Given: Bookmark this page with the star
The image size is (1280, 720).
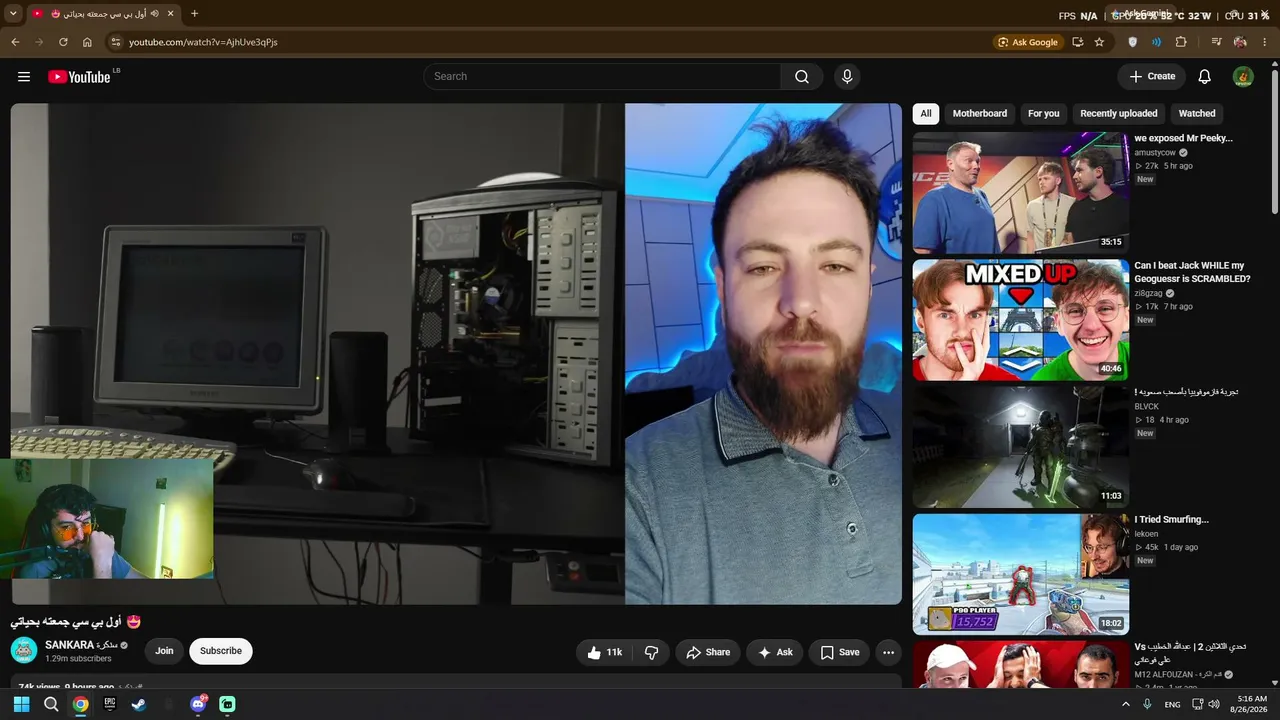Looking at the screenshot, I should pos(1099,42).
